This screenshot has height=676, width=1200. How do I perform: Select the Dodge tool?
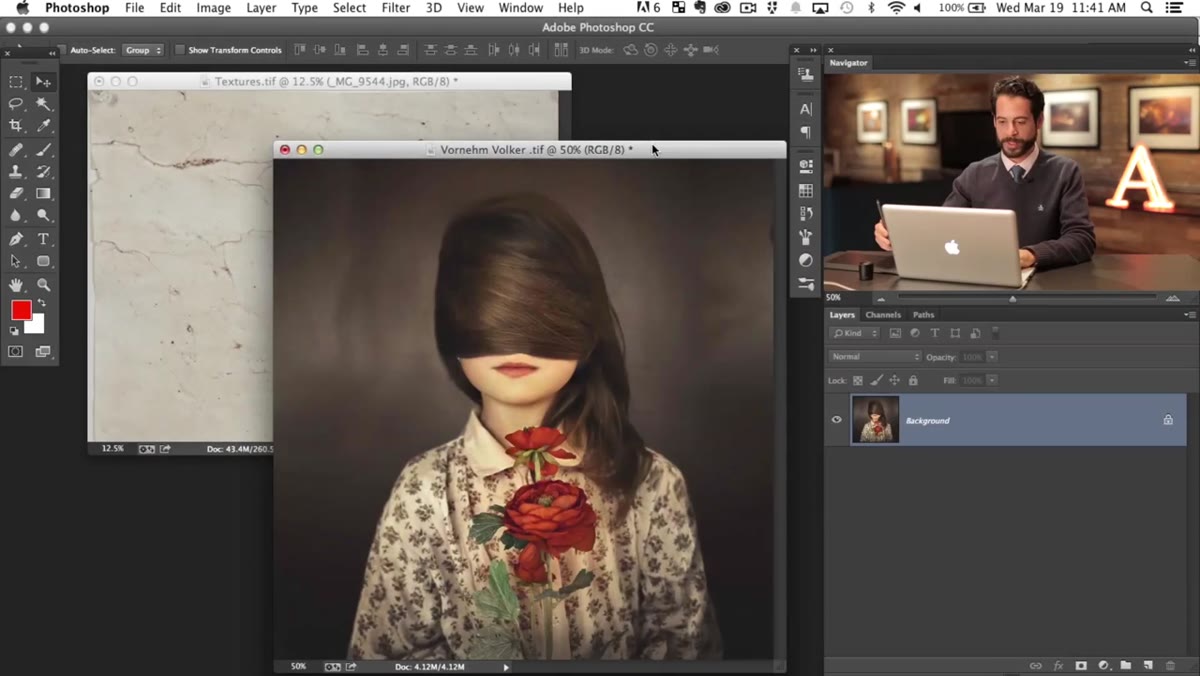click(x=43, y=215)
